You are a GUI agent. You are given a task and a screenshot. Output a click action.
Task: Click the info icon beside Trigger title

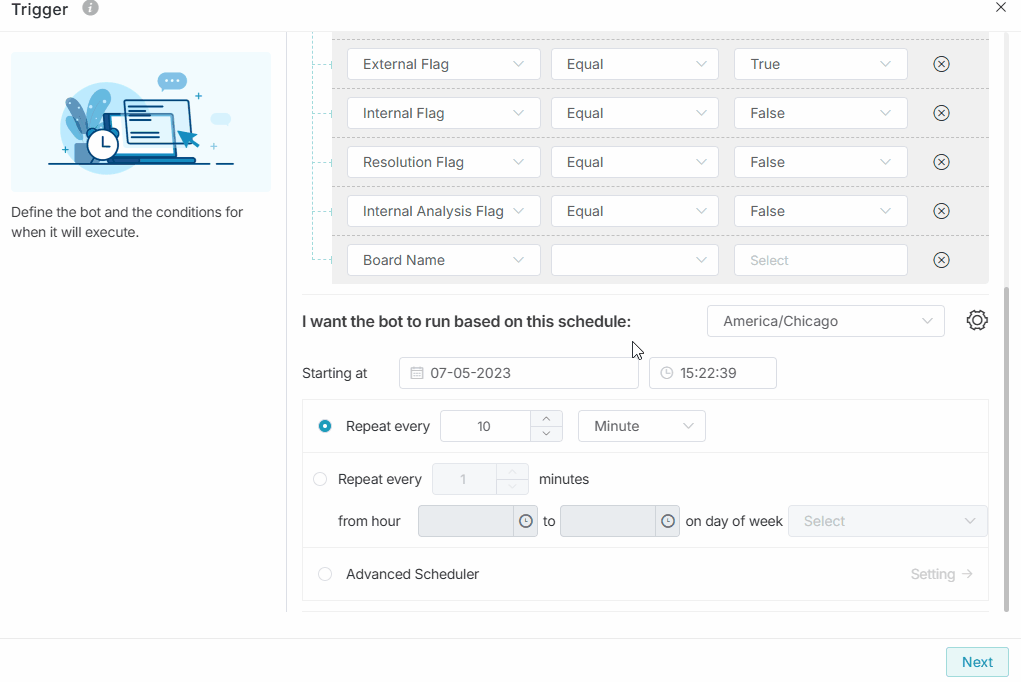point(91,8)
